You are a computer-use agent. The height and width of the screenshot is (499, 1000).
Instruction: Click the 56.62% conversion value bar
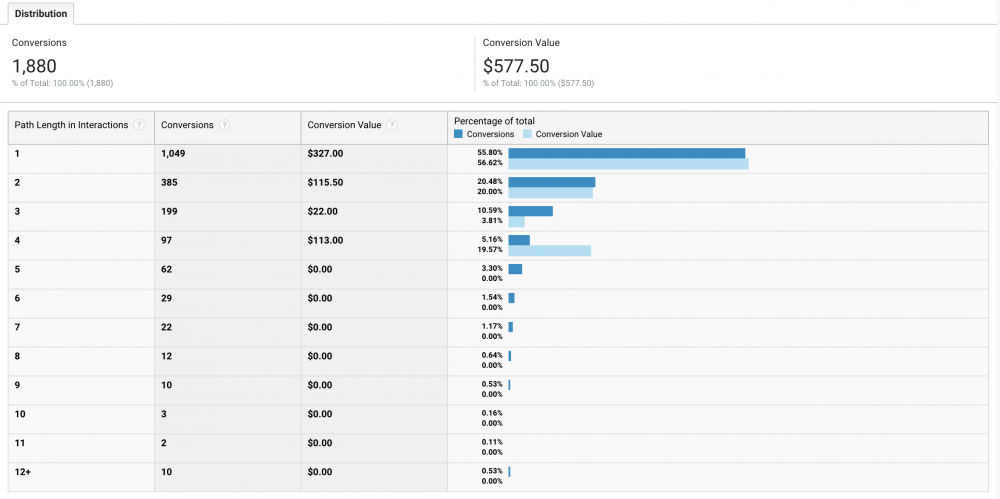coord(628,164)
